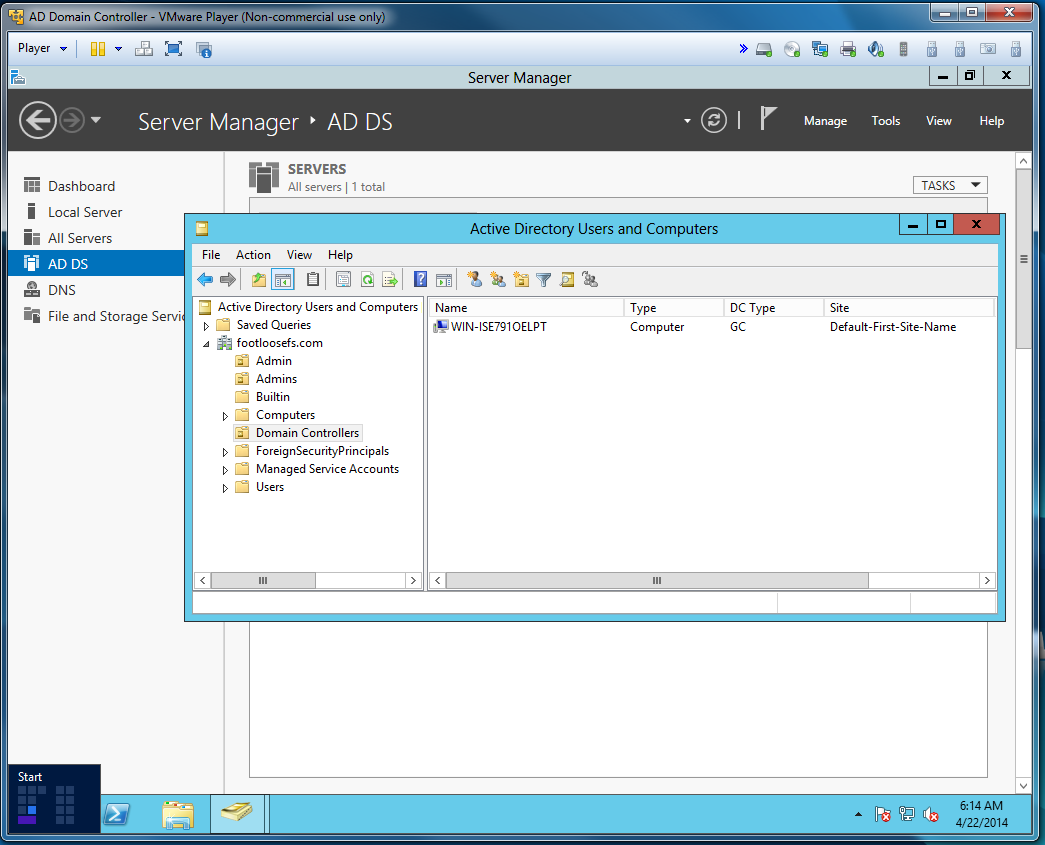Click the VMware CD/DVD drive device icon
The height and width of the screenshot is (845, 1045).
(x=792, y=49)
